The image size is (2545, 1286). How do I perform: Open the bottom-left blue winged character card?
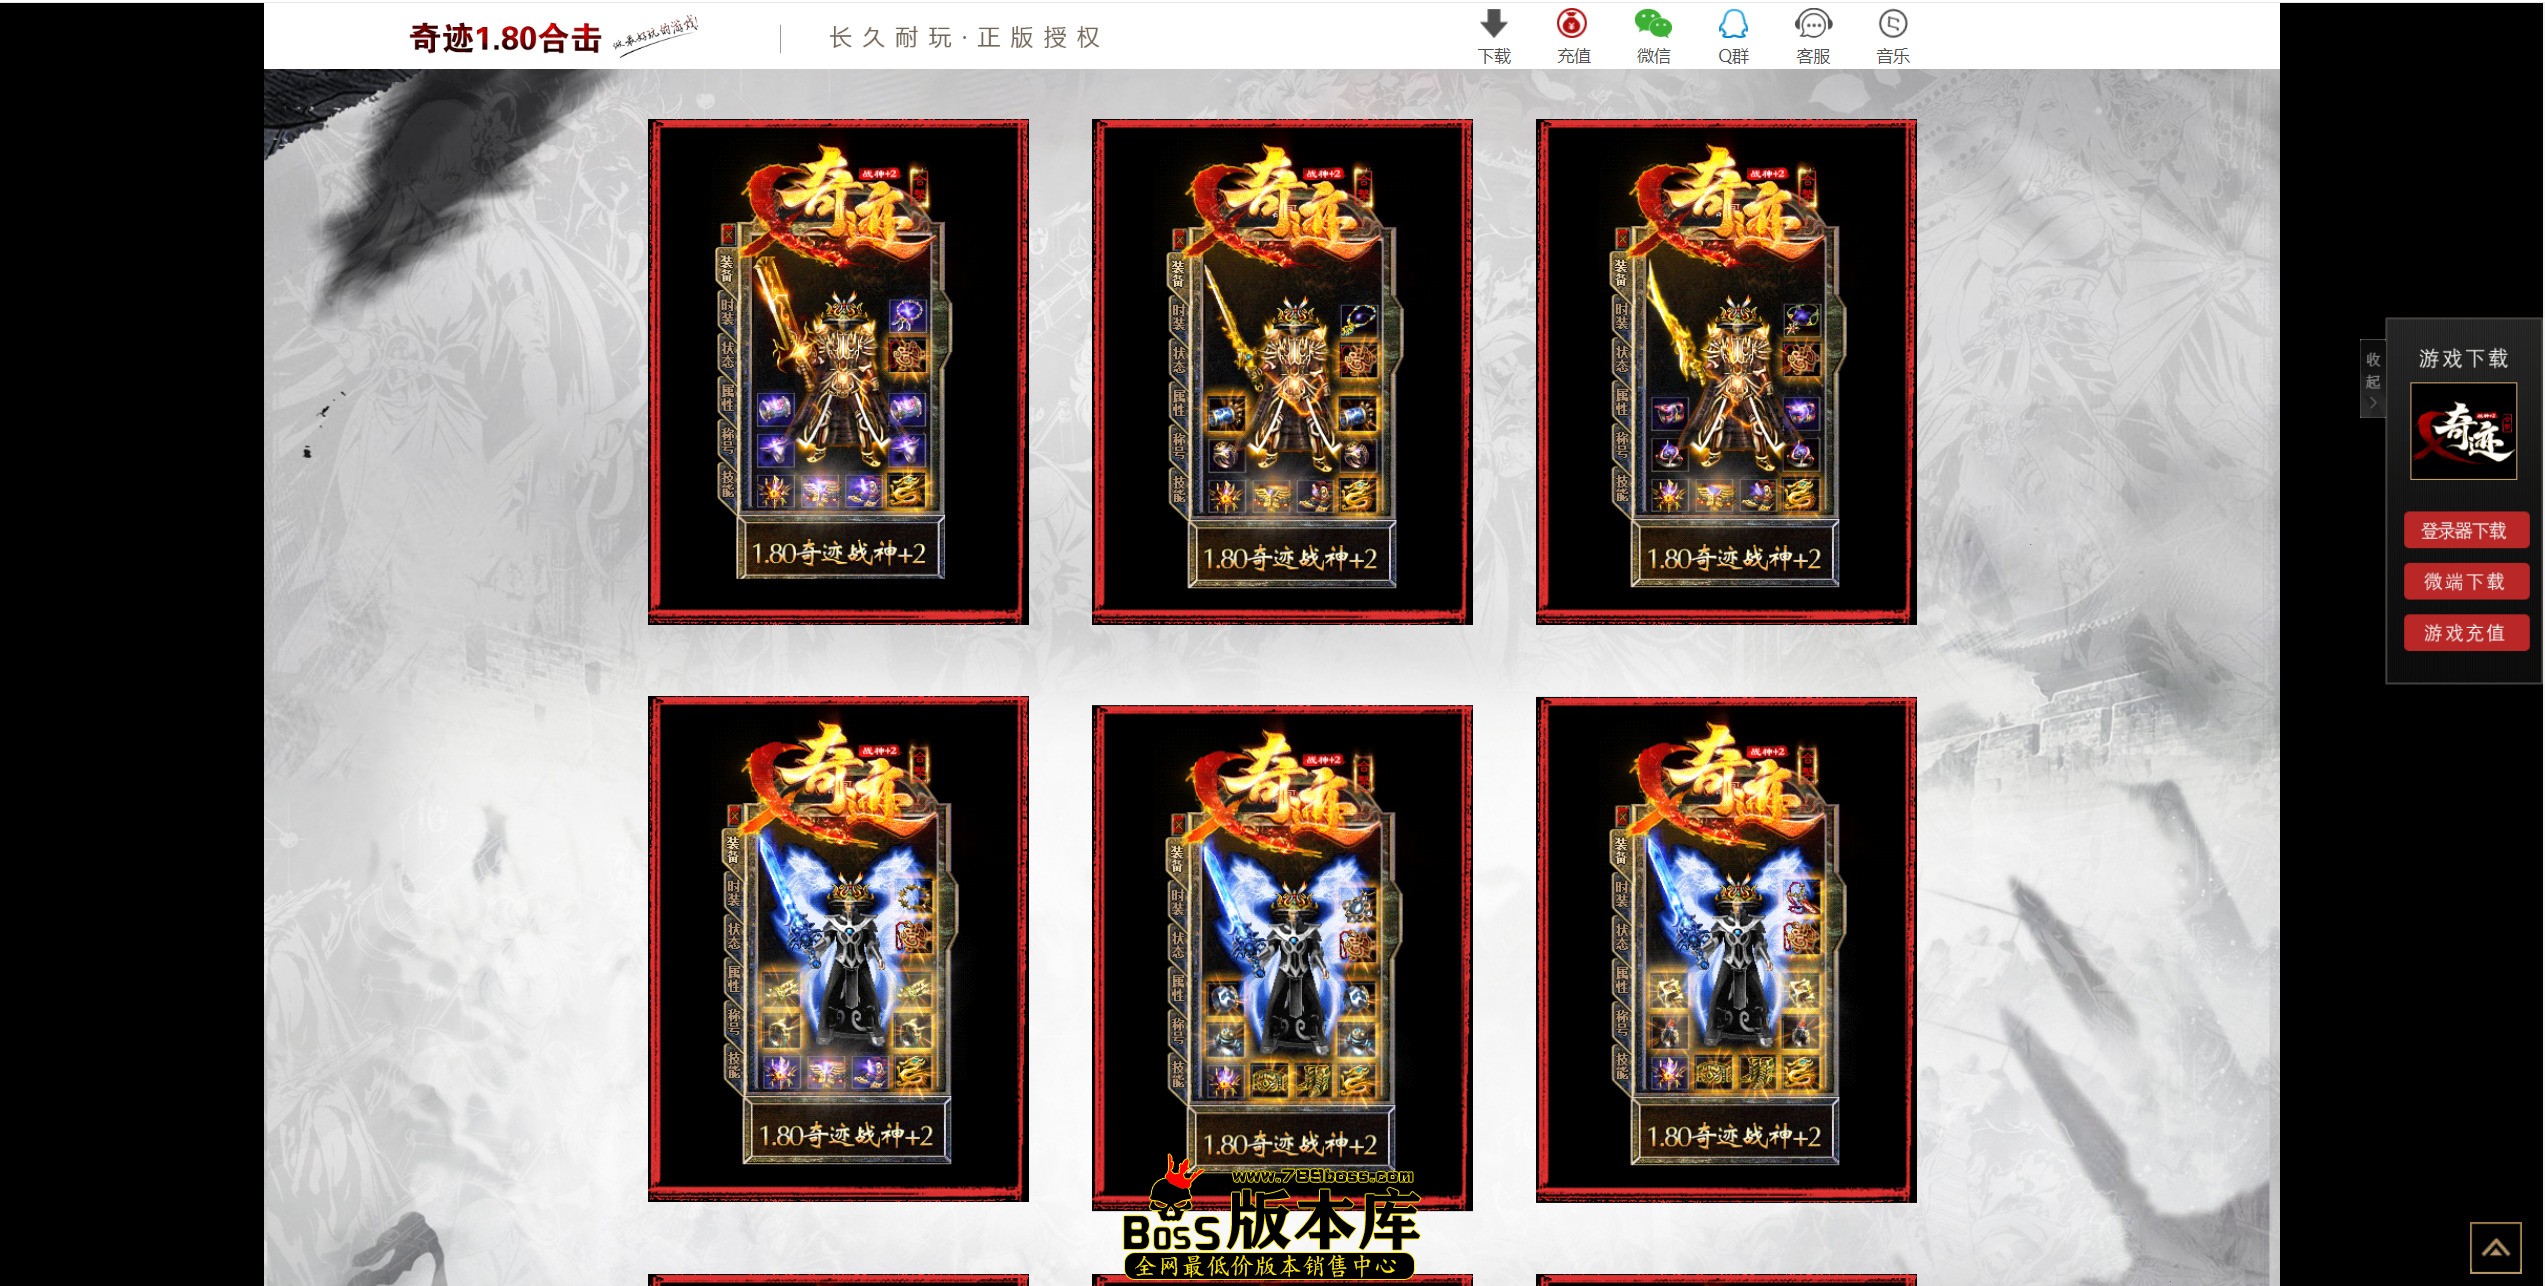point(838,948)
